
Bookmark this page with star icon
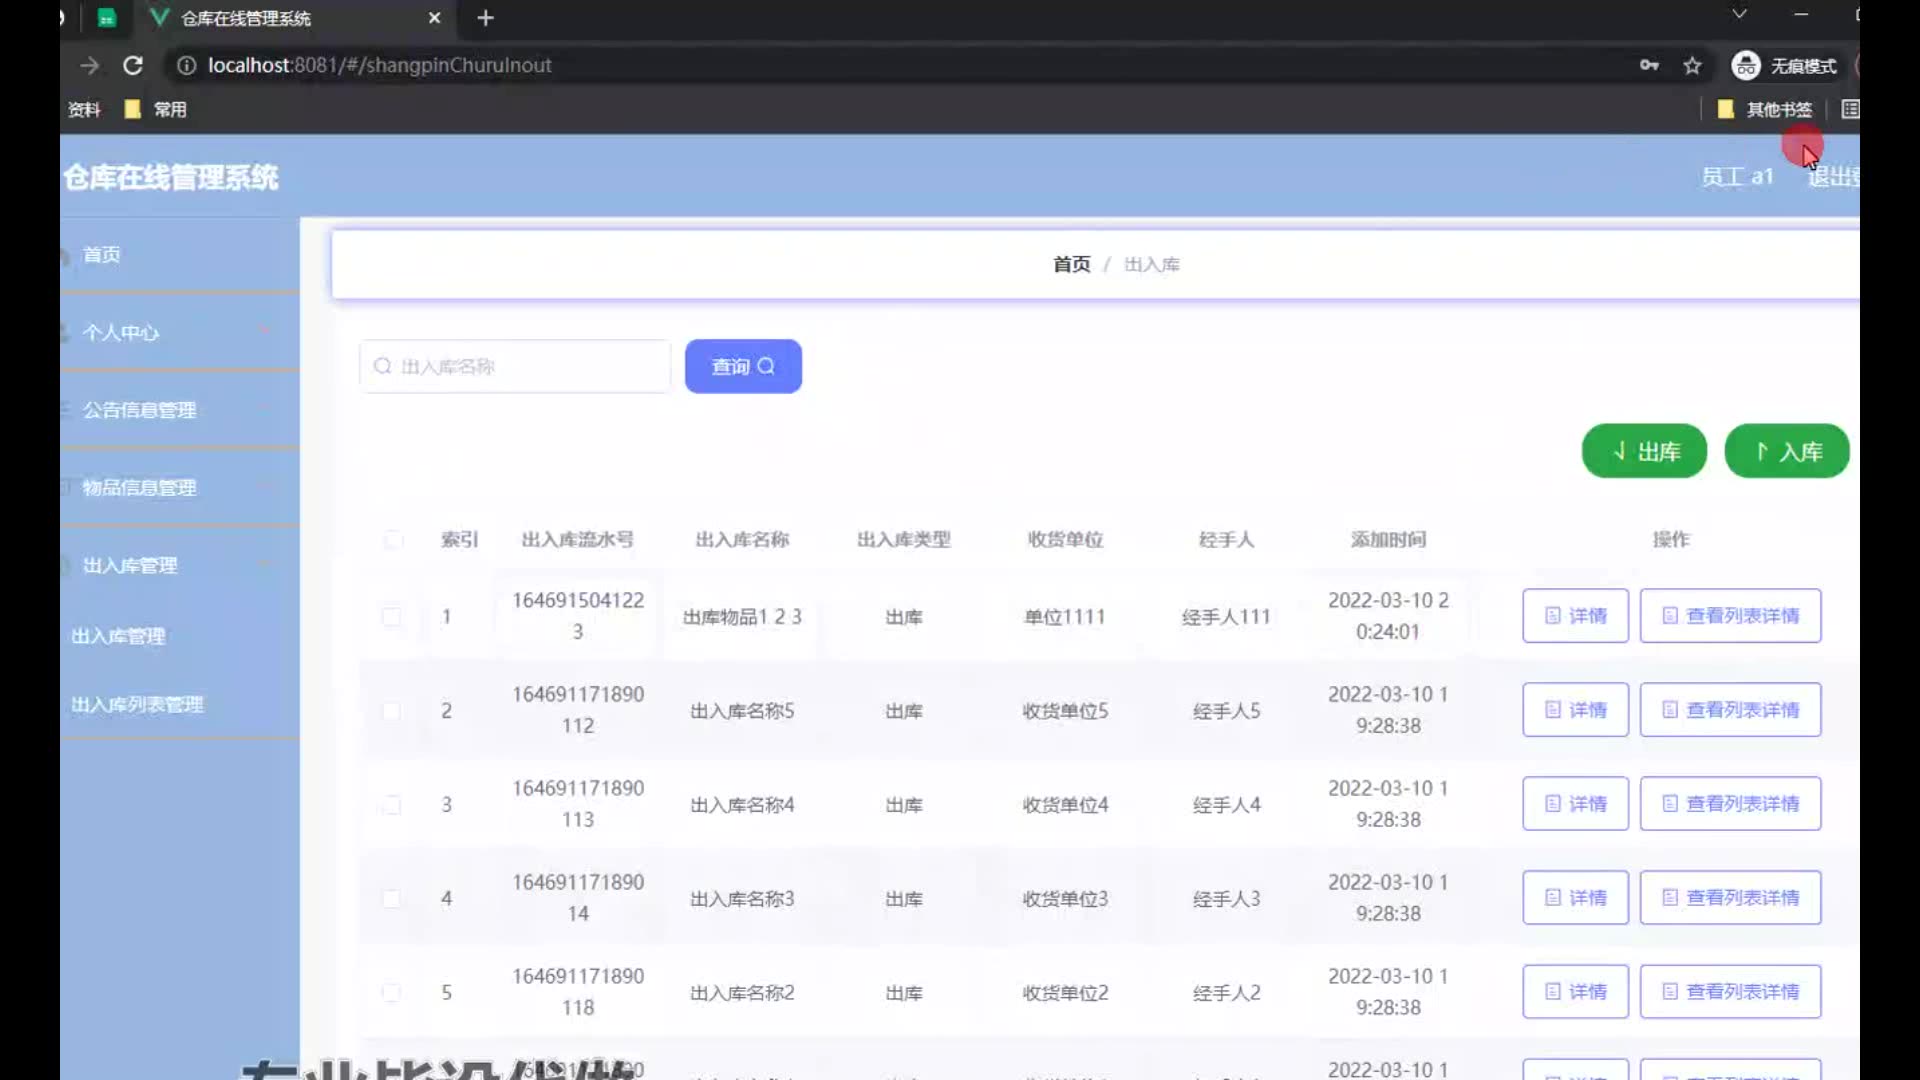pyautogui.click(x=1692, y=65)
